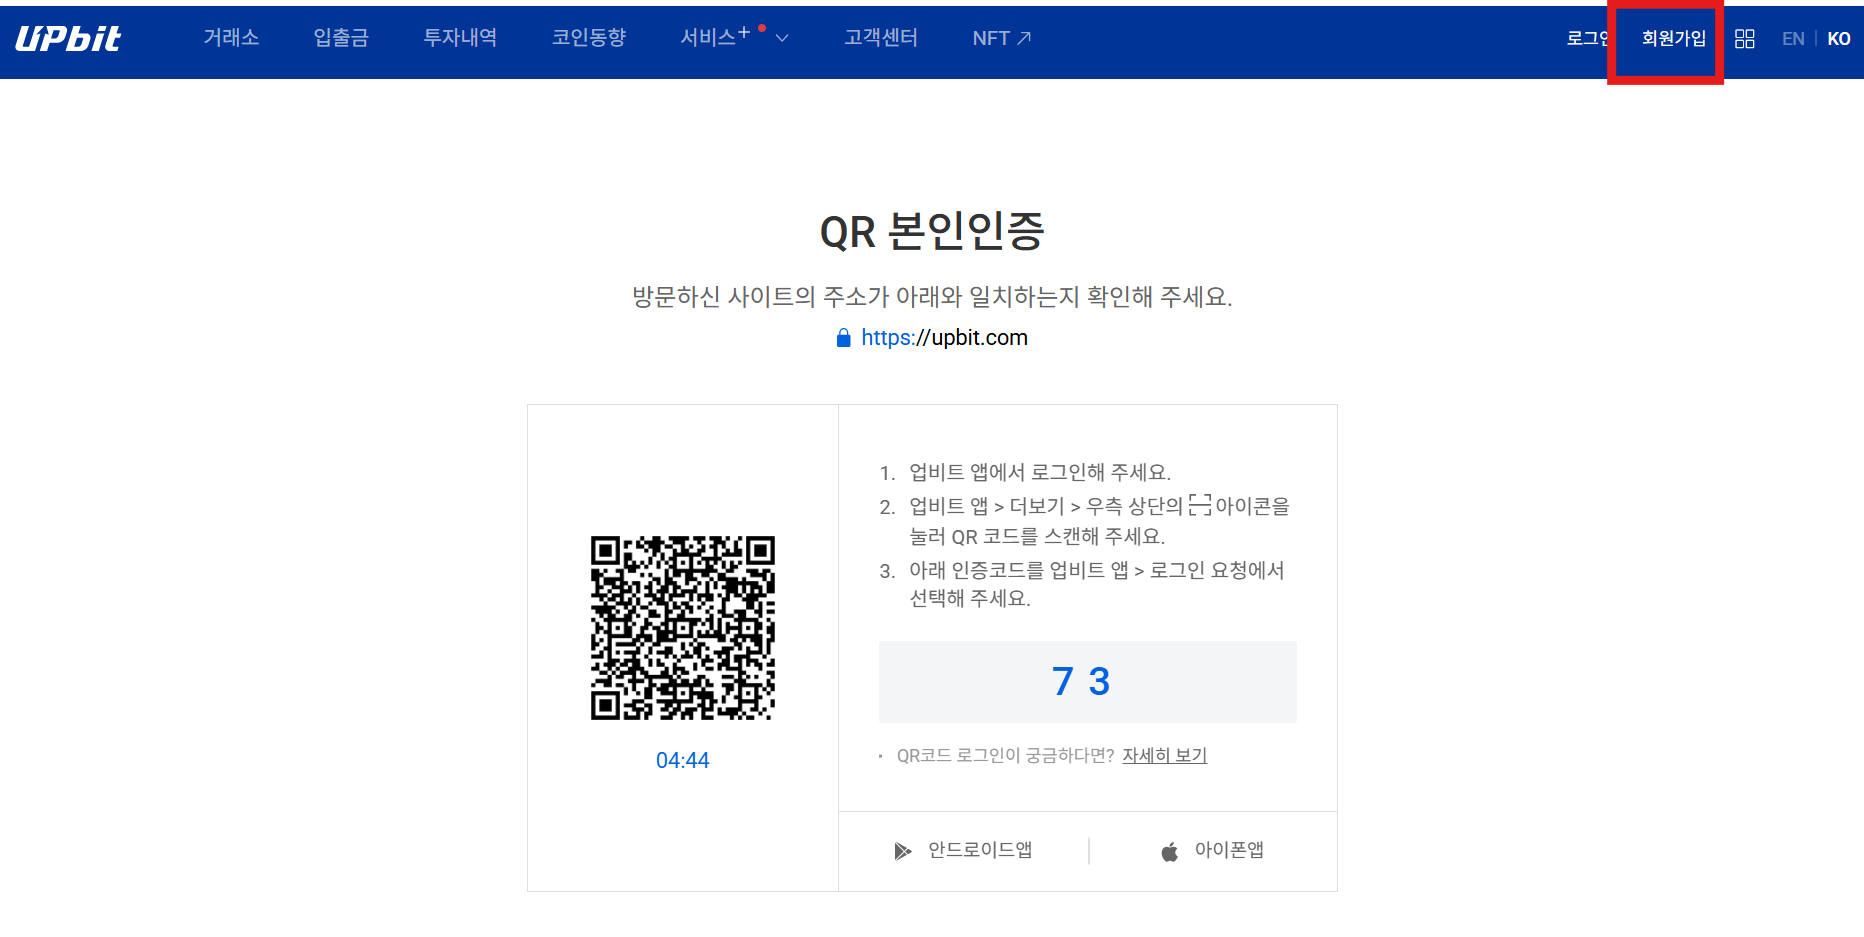
Task: Open the 코인동향 menu
Action: tap(589, 38)
